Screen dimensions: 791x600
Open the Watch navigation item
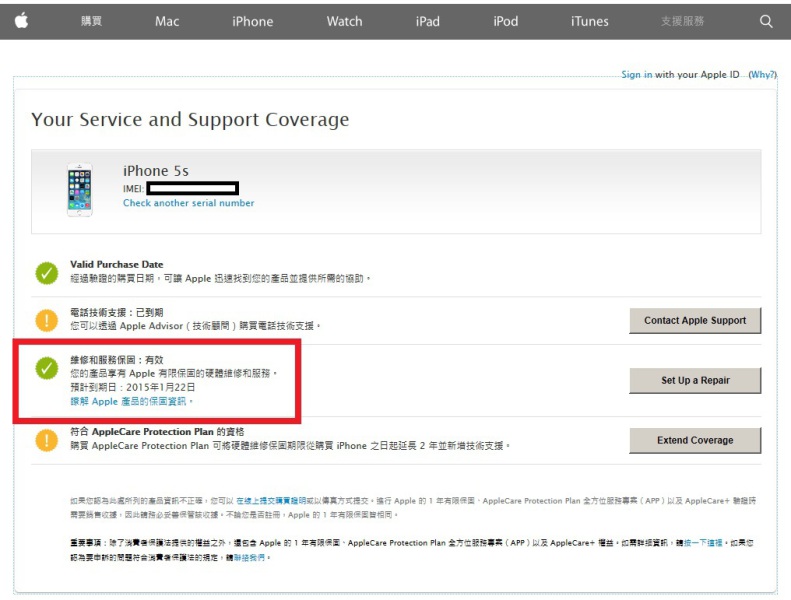345,21
